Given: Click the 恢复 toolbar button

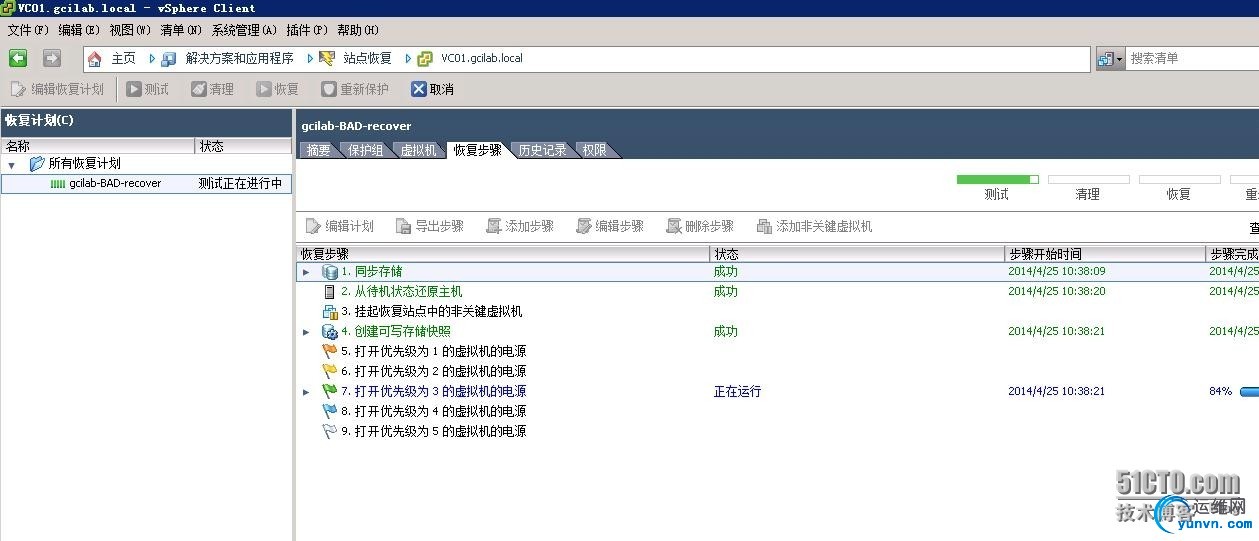Looking at the screenshot, I should tap(278, 89).
